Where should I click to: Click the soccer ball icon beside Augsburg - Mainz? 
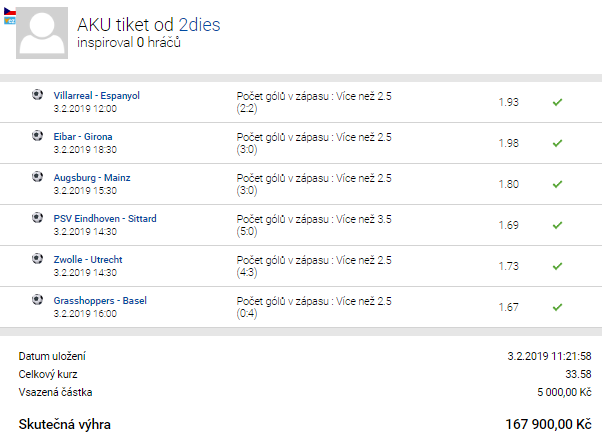[37, 177]
